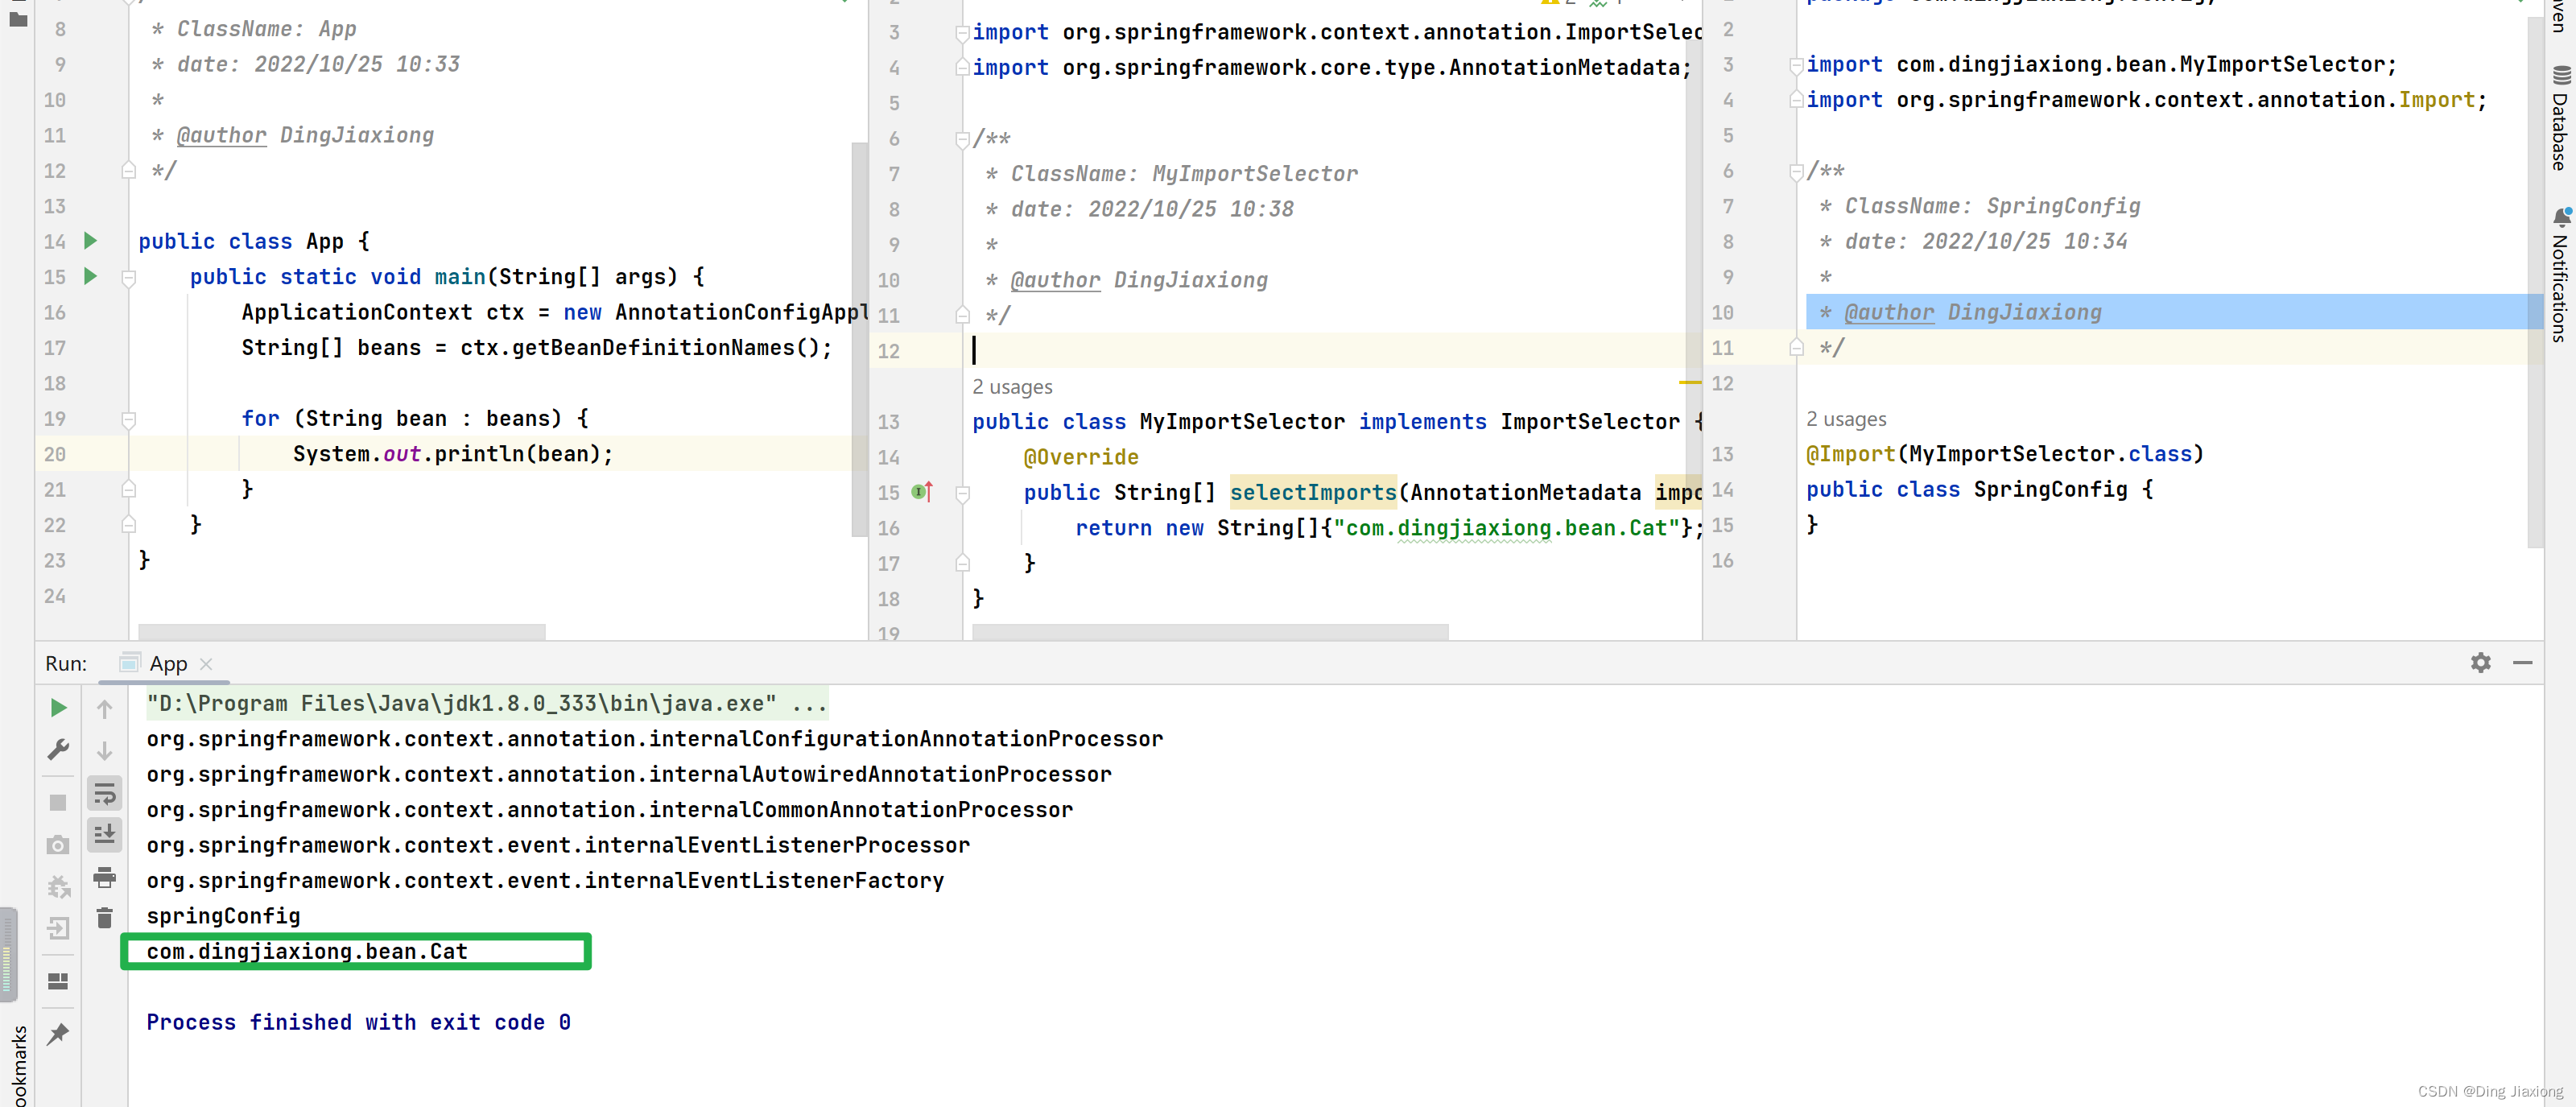The height and width of the screenshot is (1107, 2576).
Task: Open the Notifications tool window
Action: tap(2560, 275)
